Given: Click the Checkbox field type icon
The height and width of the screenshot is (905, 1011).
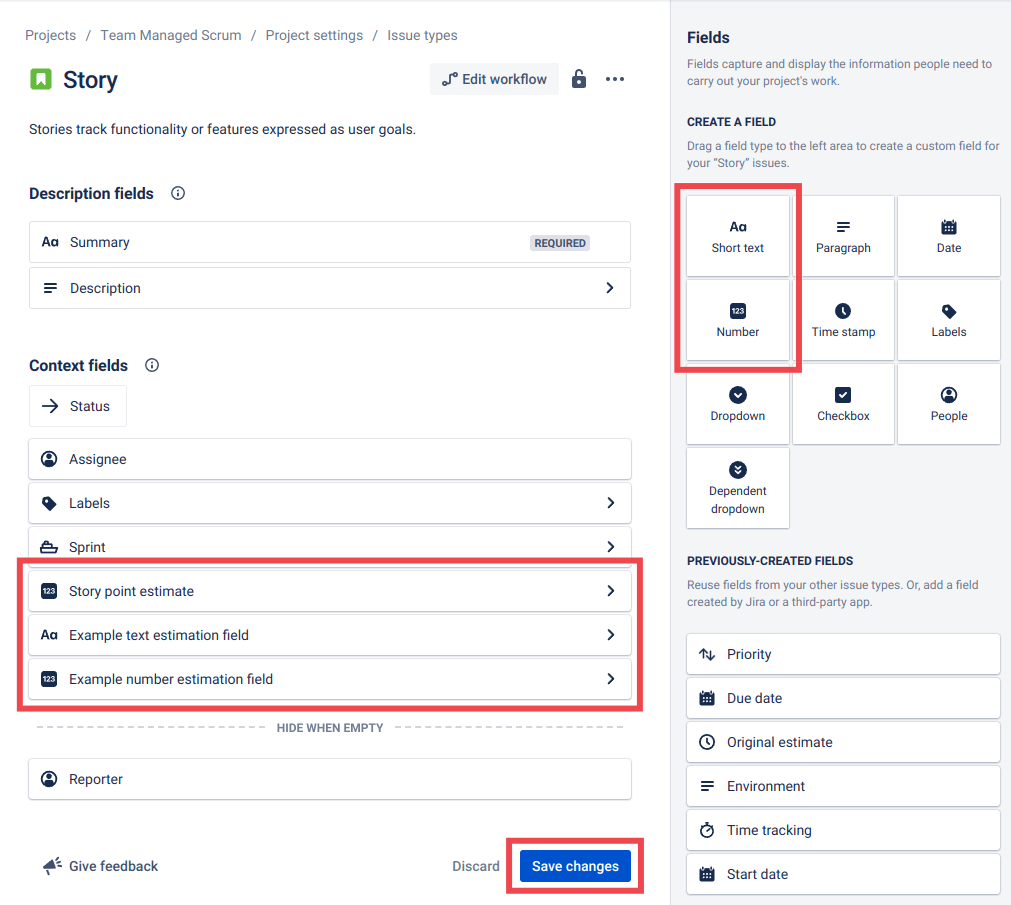Looking at the screenshot, I should (x=843, y=403).
